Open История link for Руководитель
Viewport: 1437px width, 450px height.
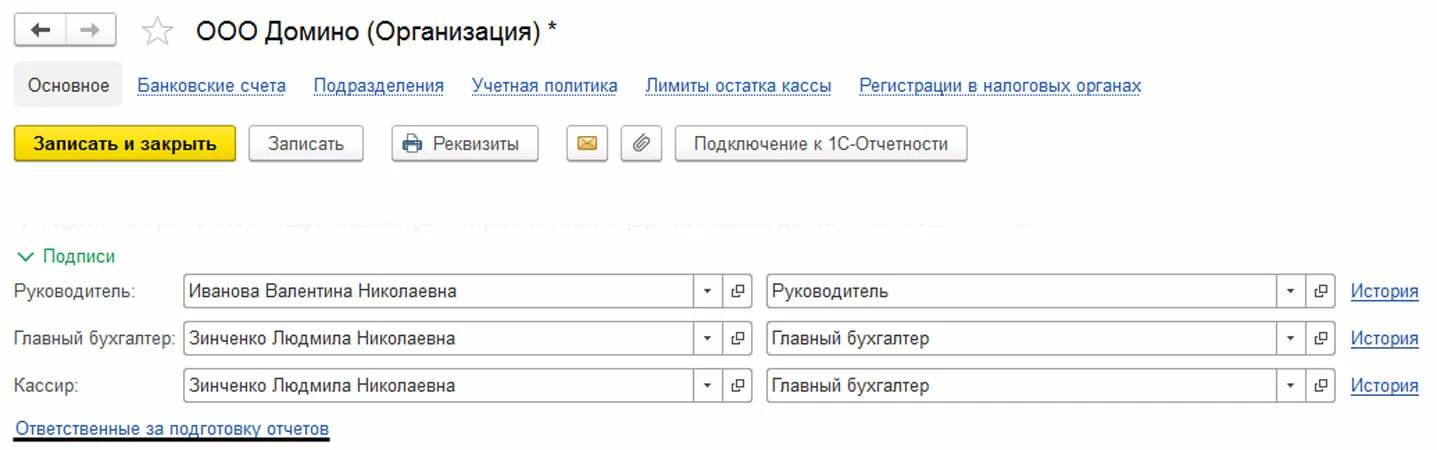click(x=1384, y=292)
